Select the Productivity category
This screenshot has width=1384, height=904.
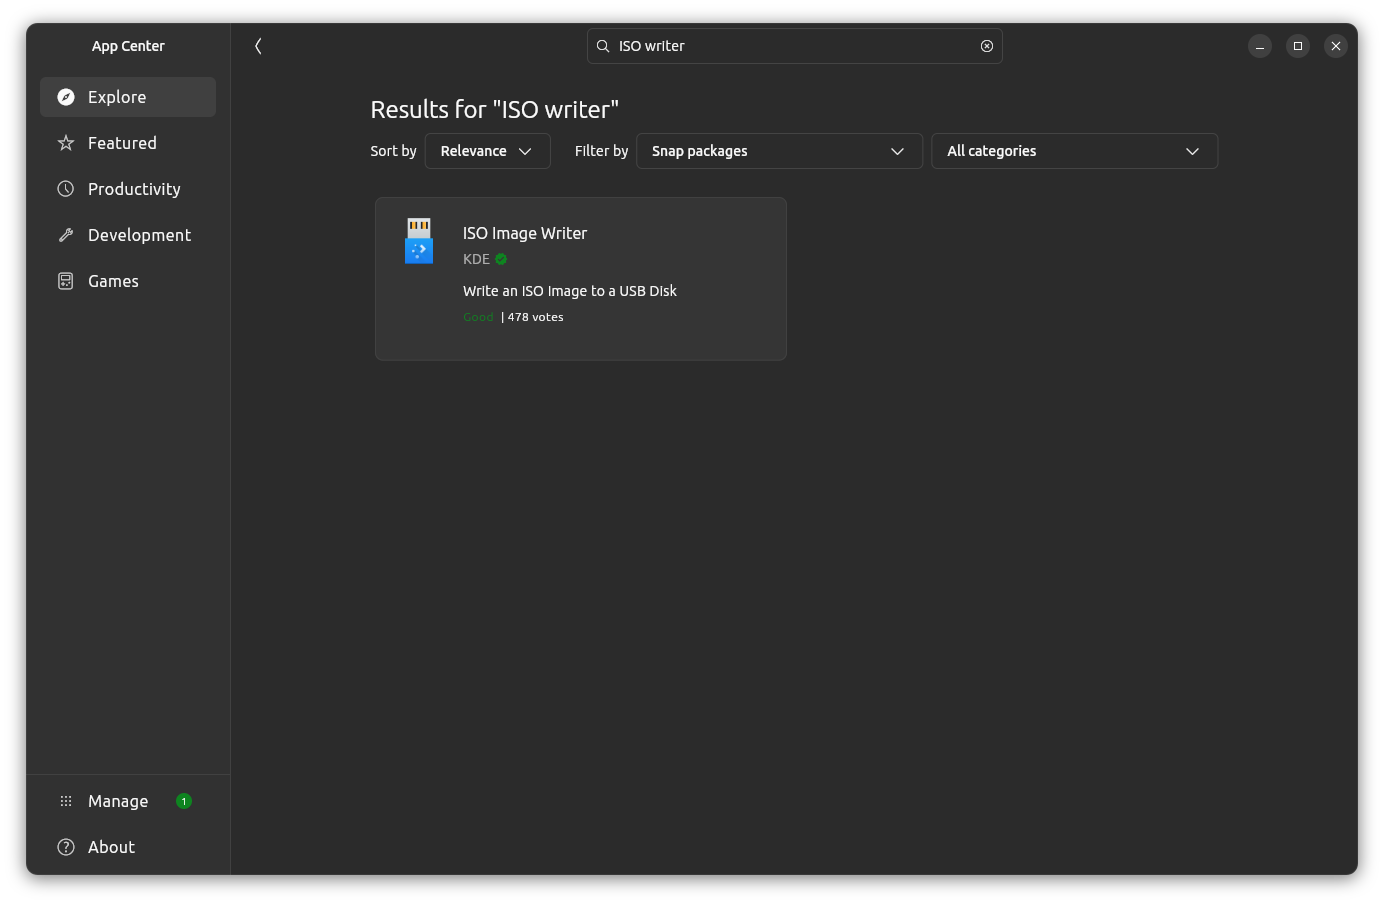click(x=128, y=189)
